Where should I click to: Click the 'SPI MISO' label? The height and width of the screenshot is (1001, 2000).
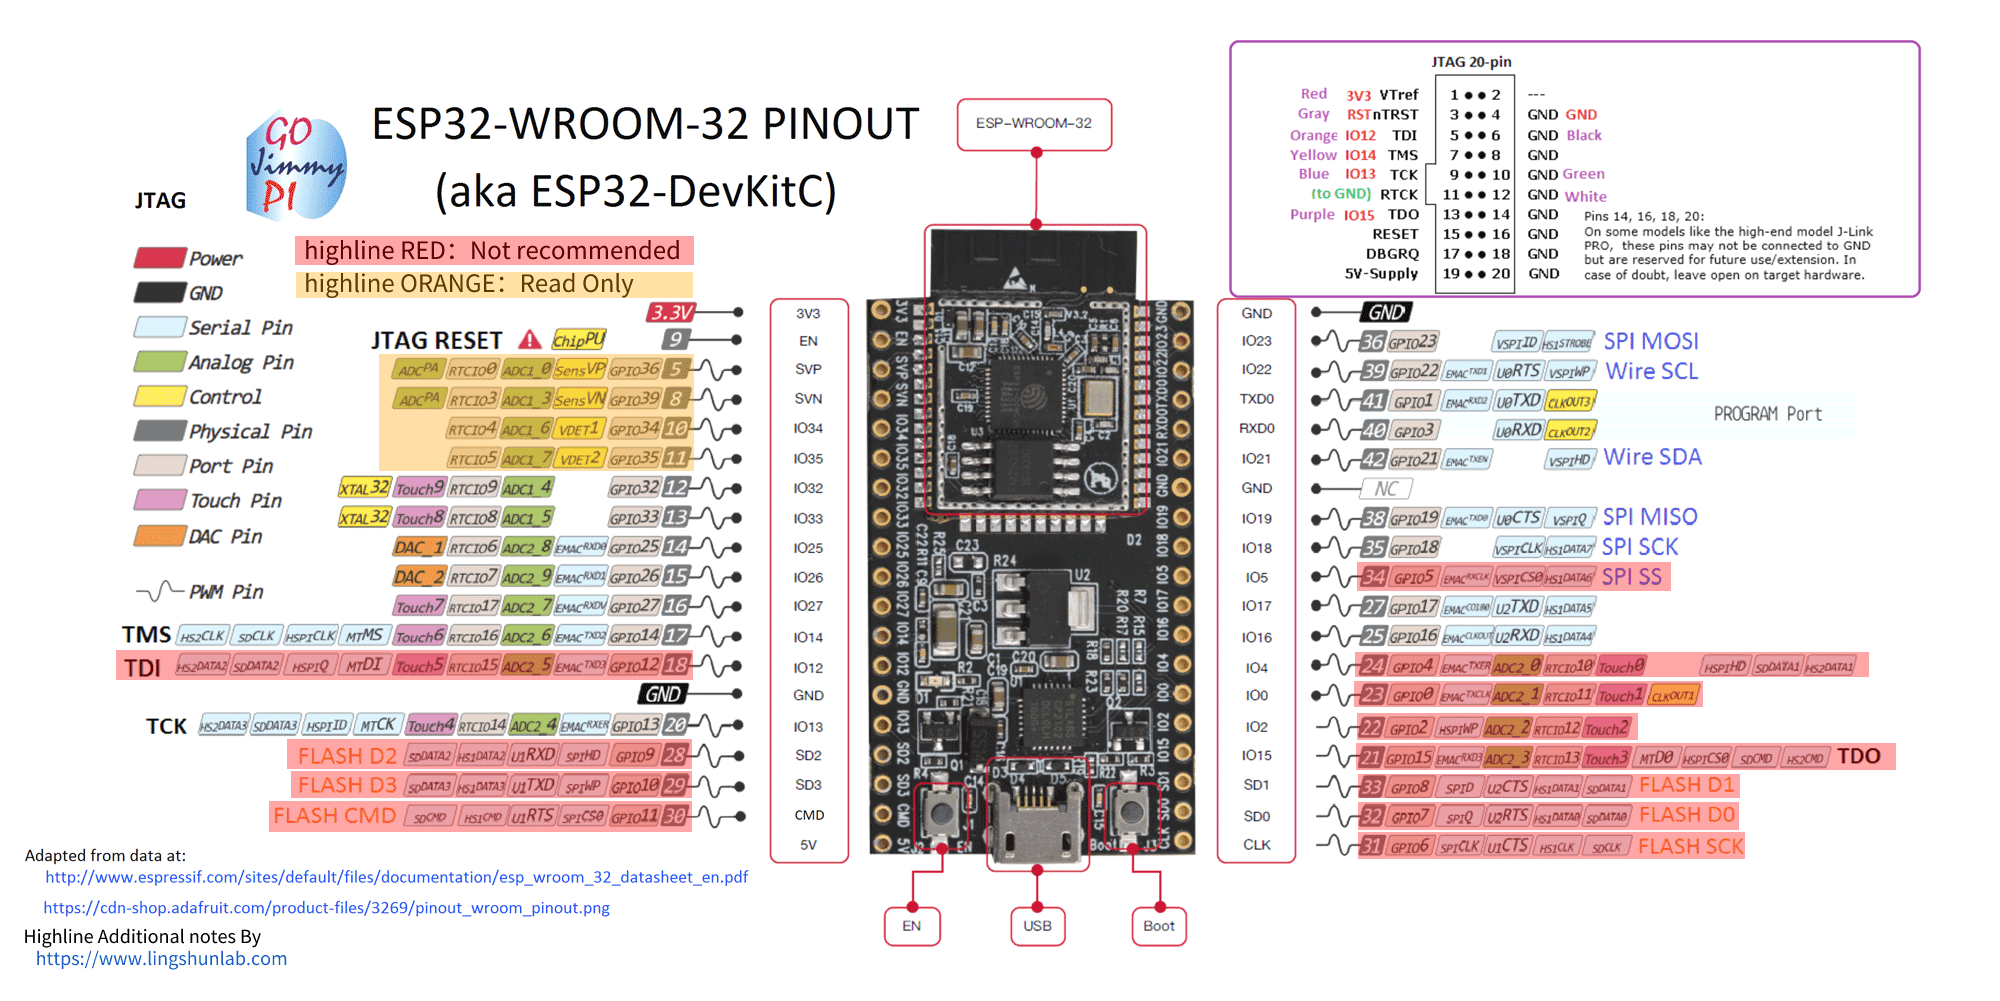[1650, 517]
